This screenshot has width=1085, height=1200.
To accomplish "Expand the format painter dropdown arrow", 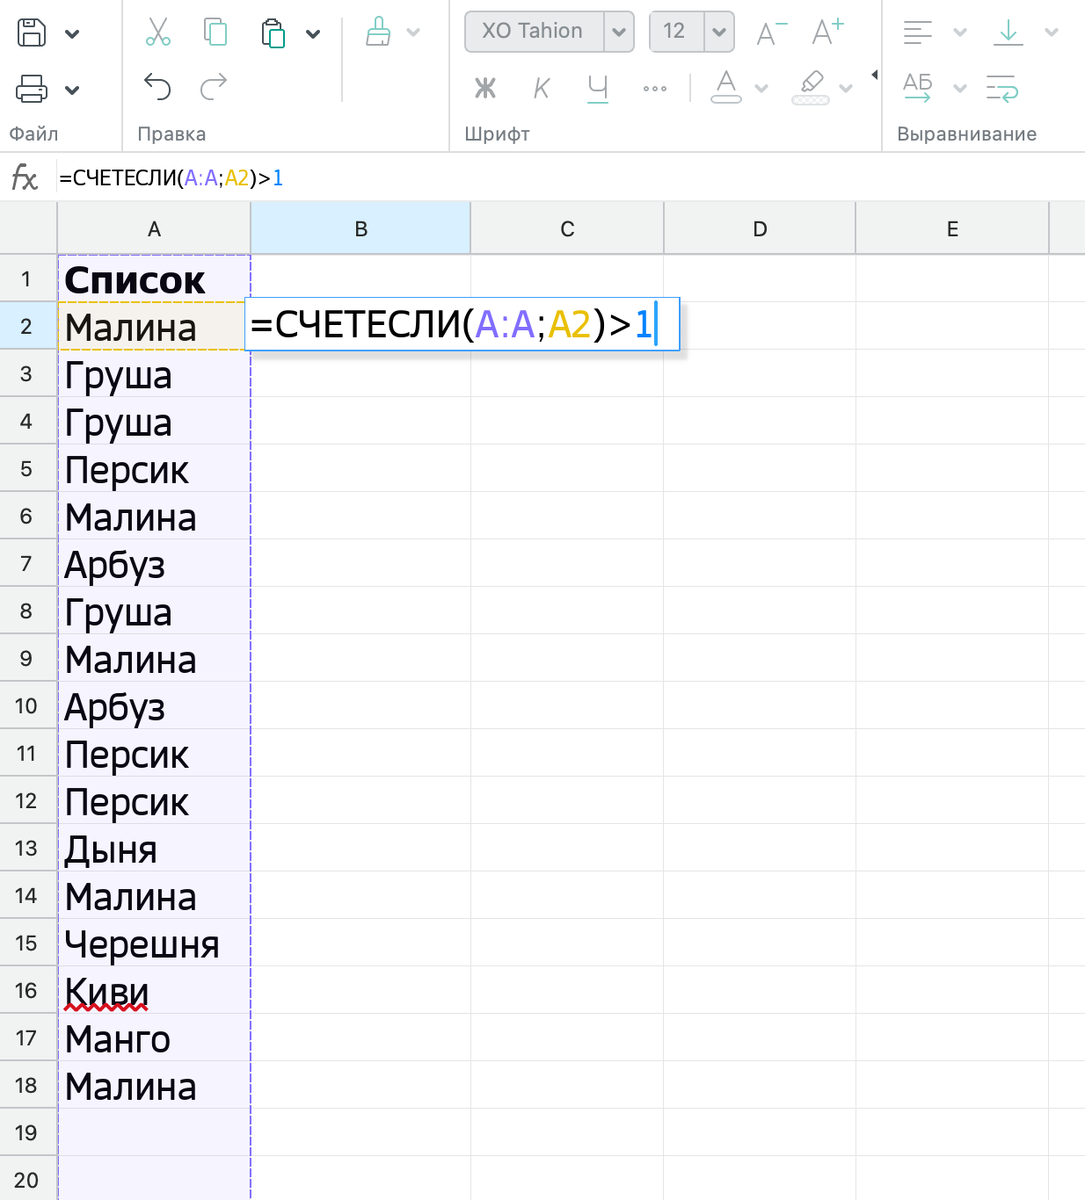I will [413, 33].
